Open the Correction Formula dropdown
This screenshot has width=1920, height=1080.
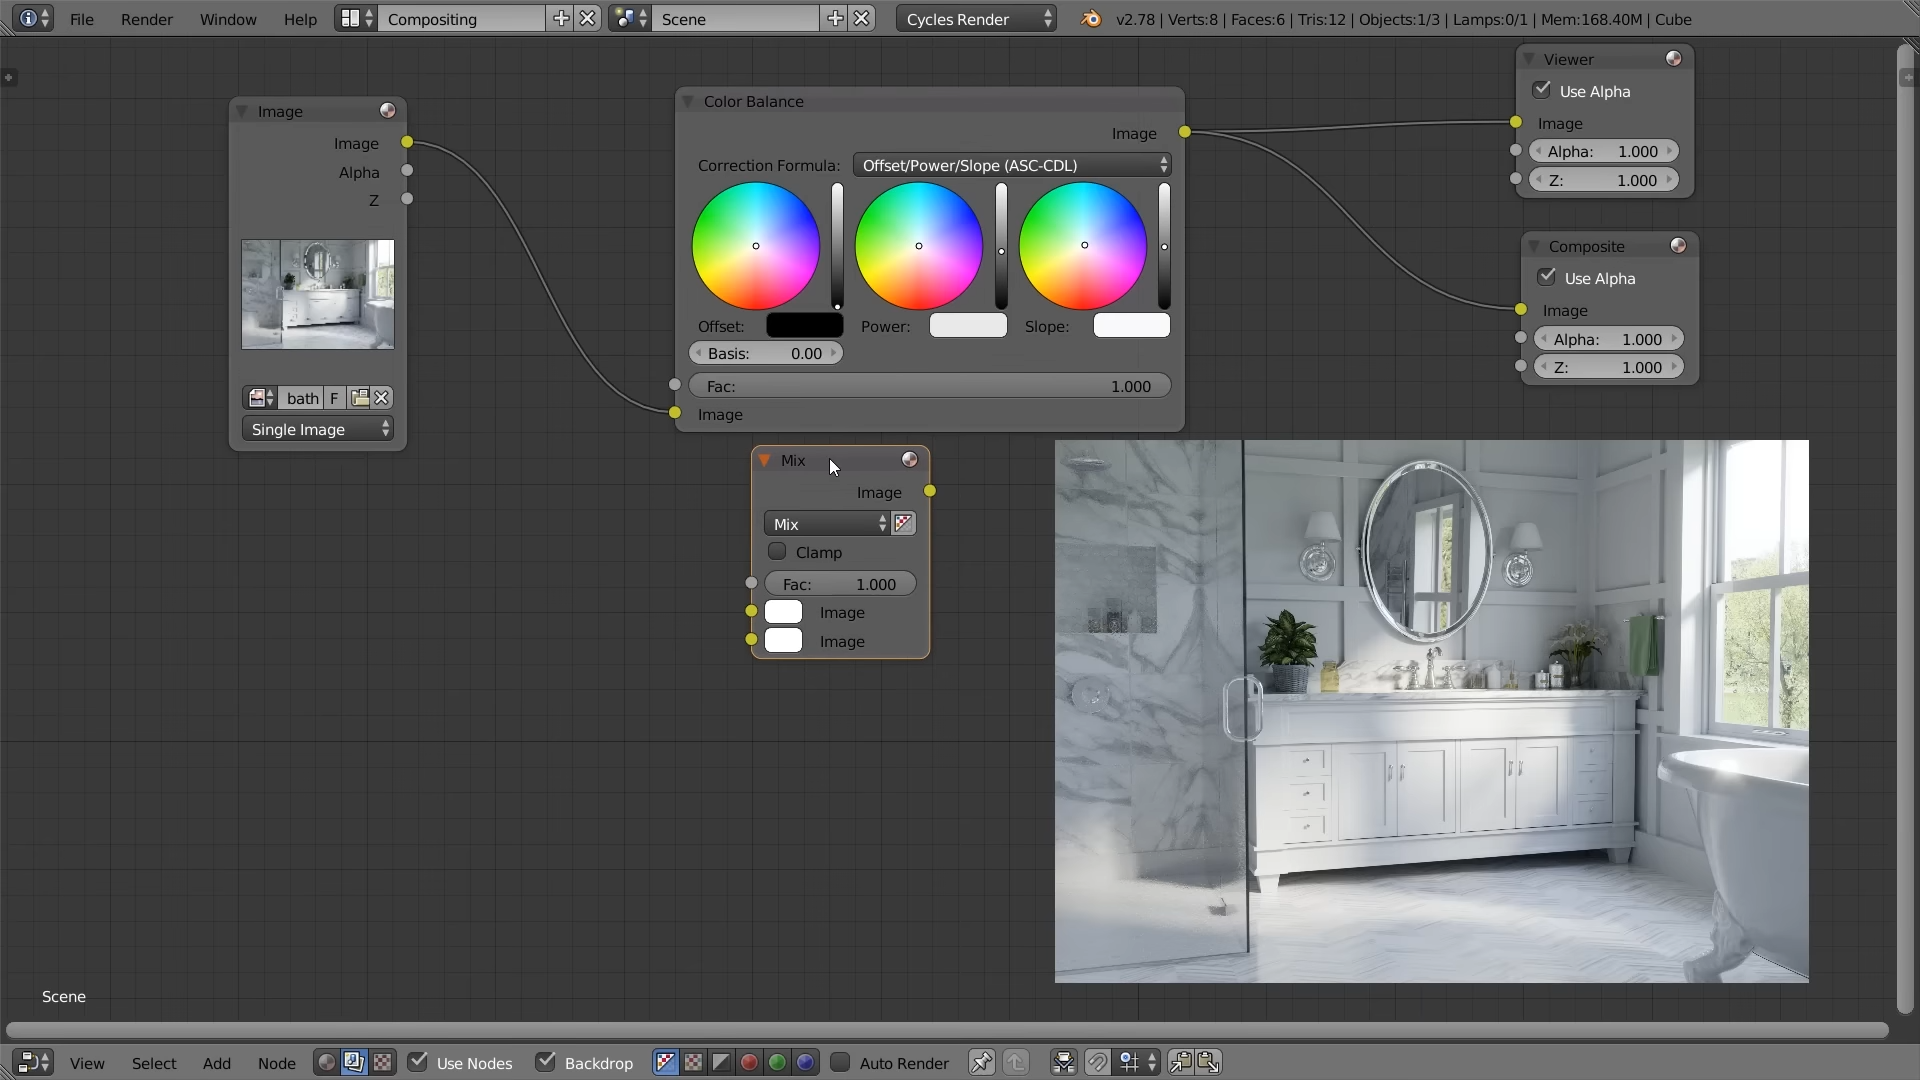(1012, 165)
